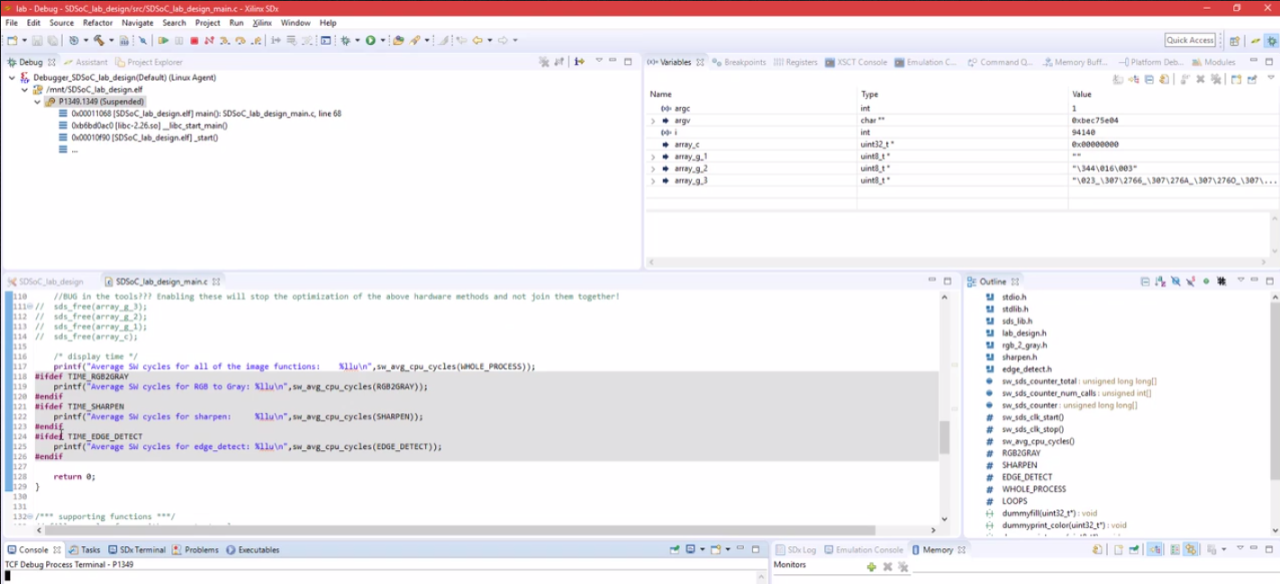Click Remove All Terminated Launches in Debug view
Image resolution: width=1280 pixels, height=584 pixels.
pyautogui.click(x=544, y=62)
